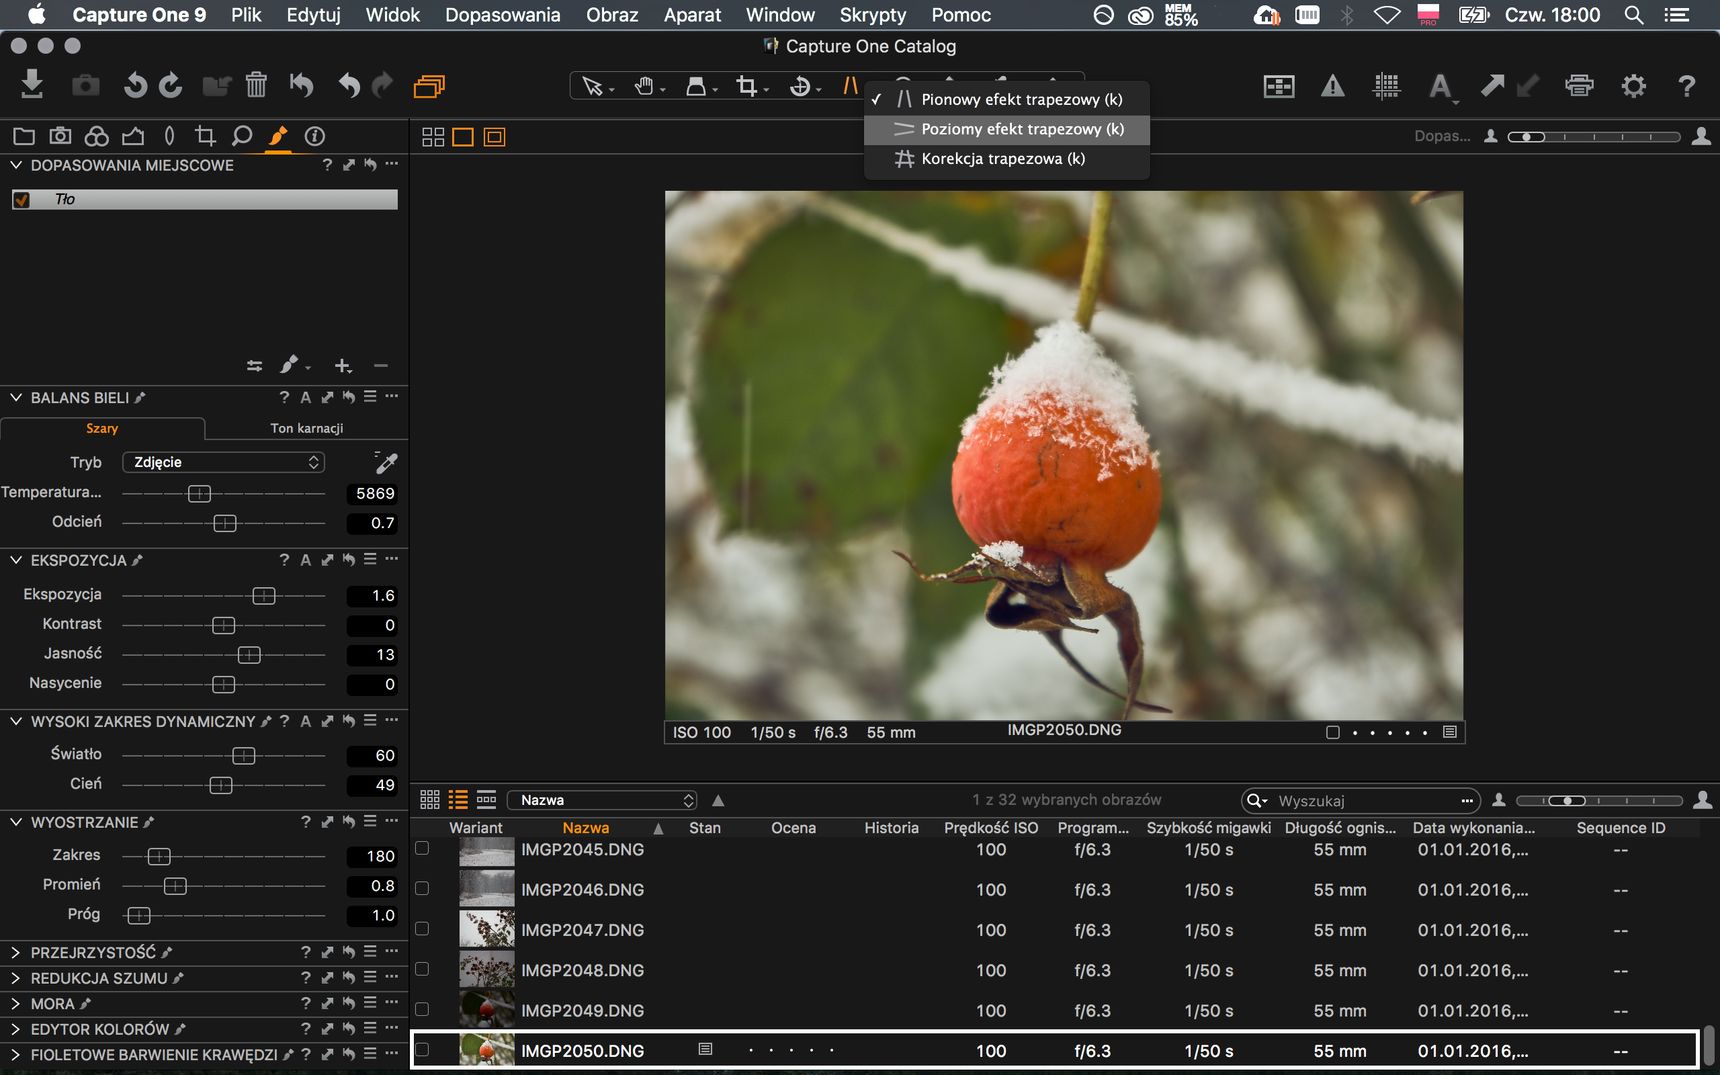Select the pointer cursor tool

(592, 87)
